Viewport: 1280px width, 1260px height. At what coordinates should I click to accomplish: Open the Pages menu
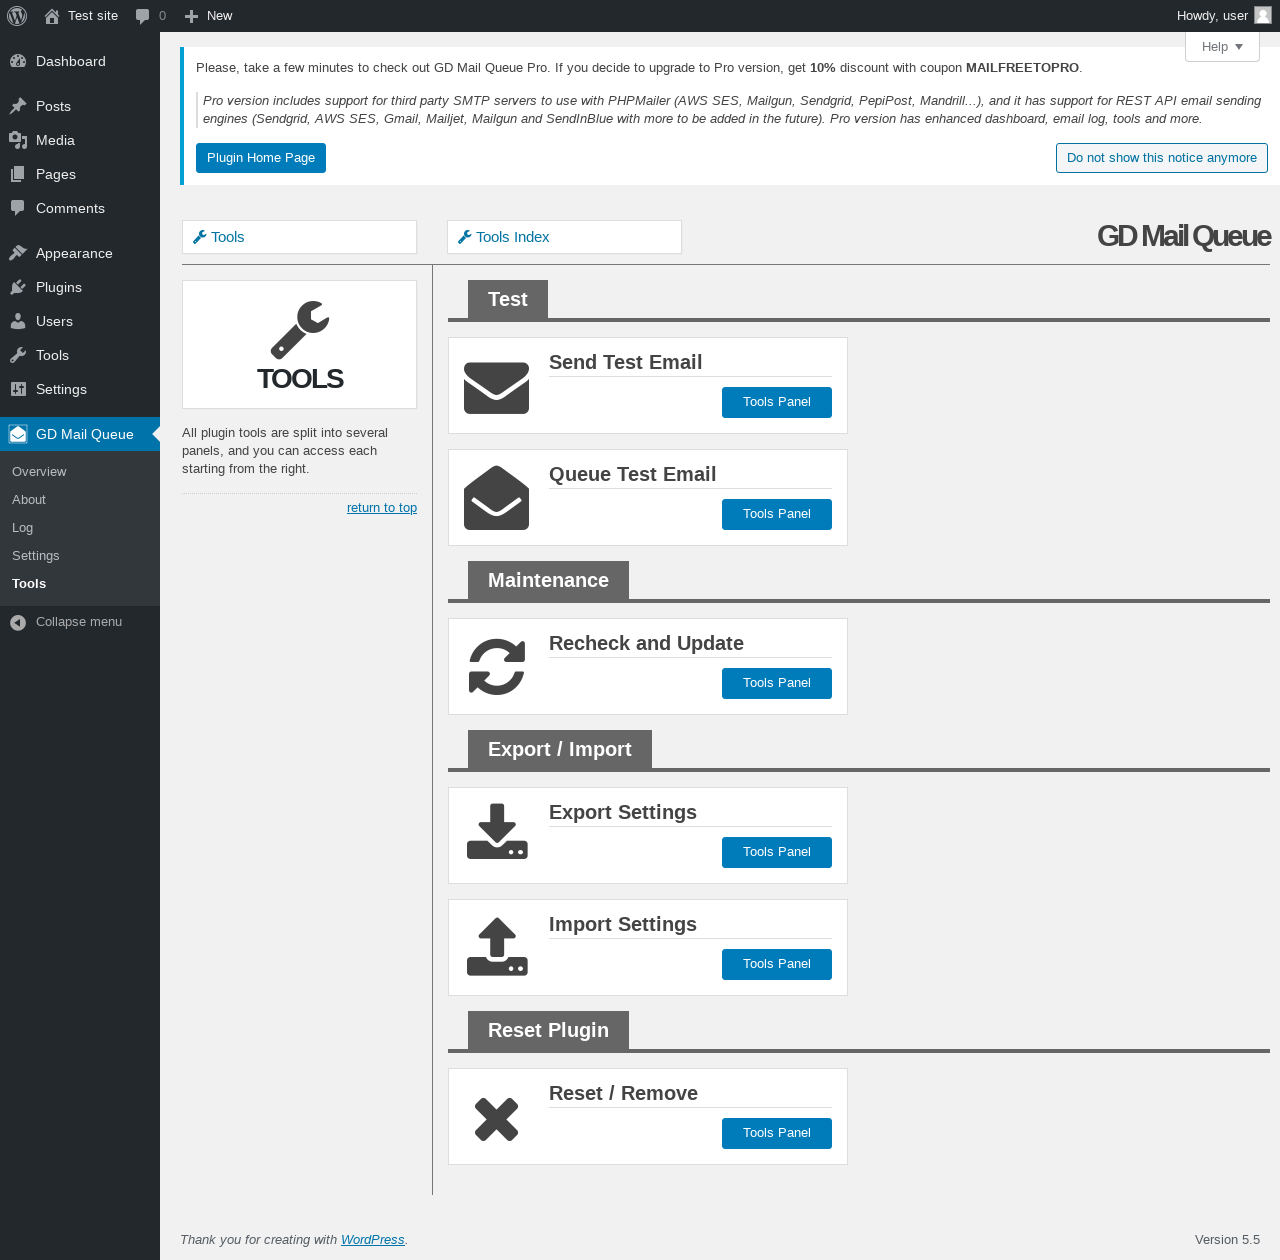click(x=80, y=174)
